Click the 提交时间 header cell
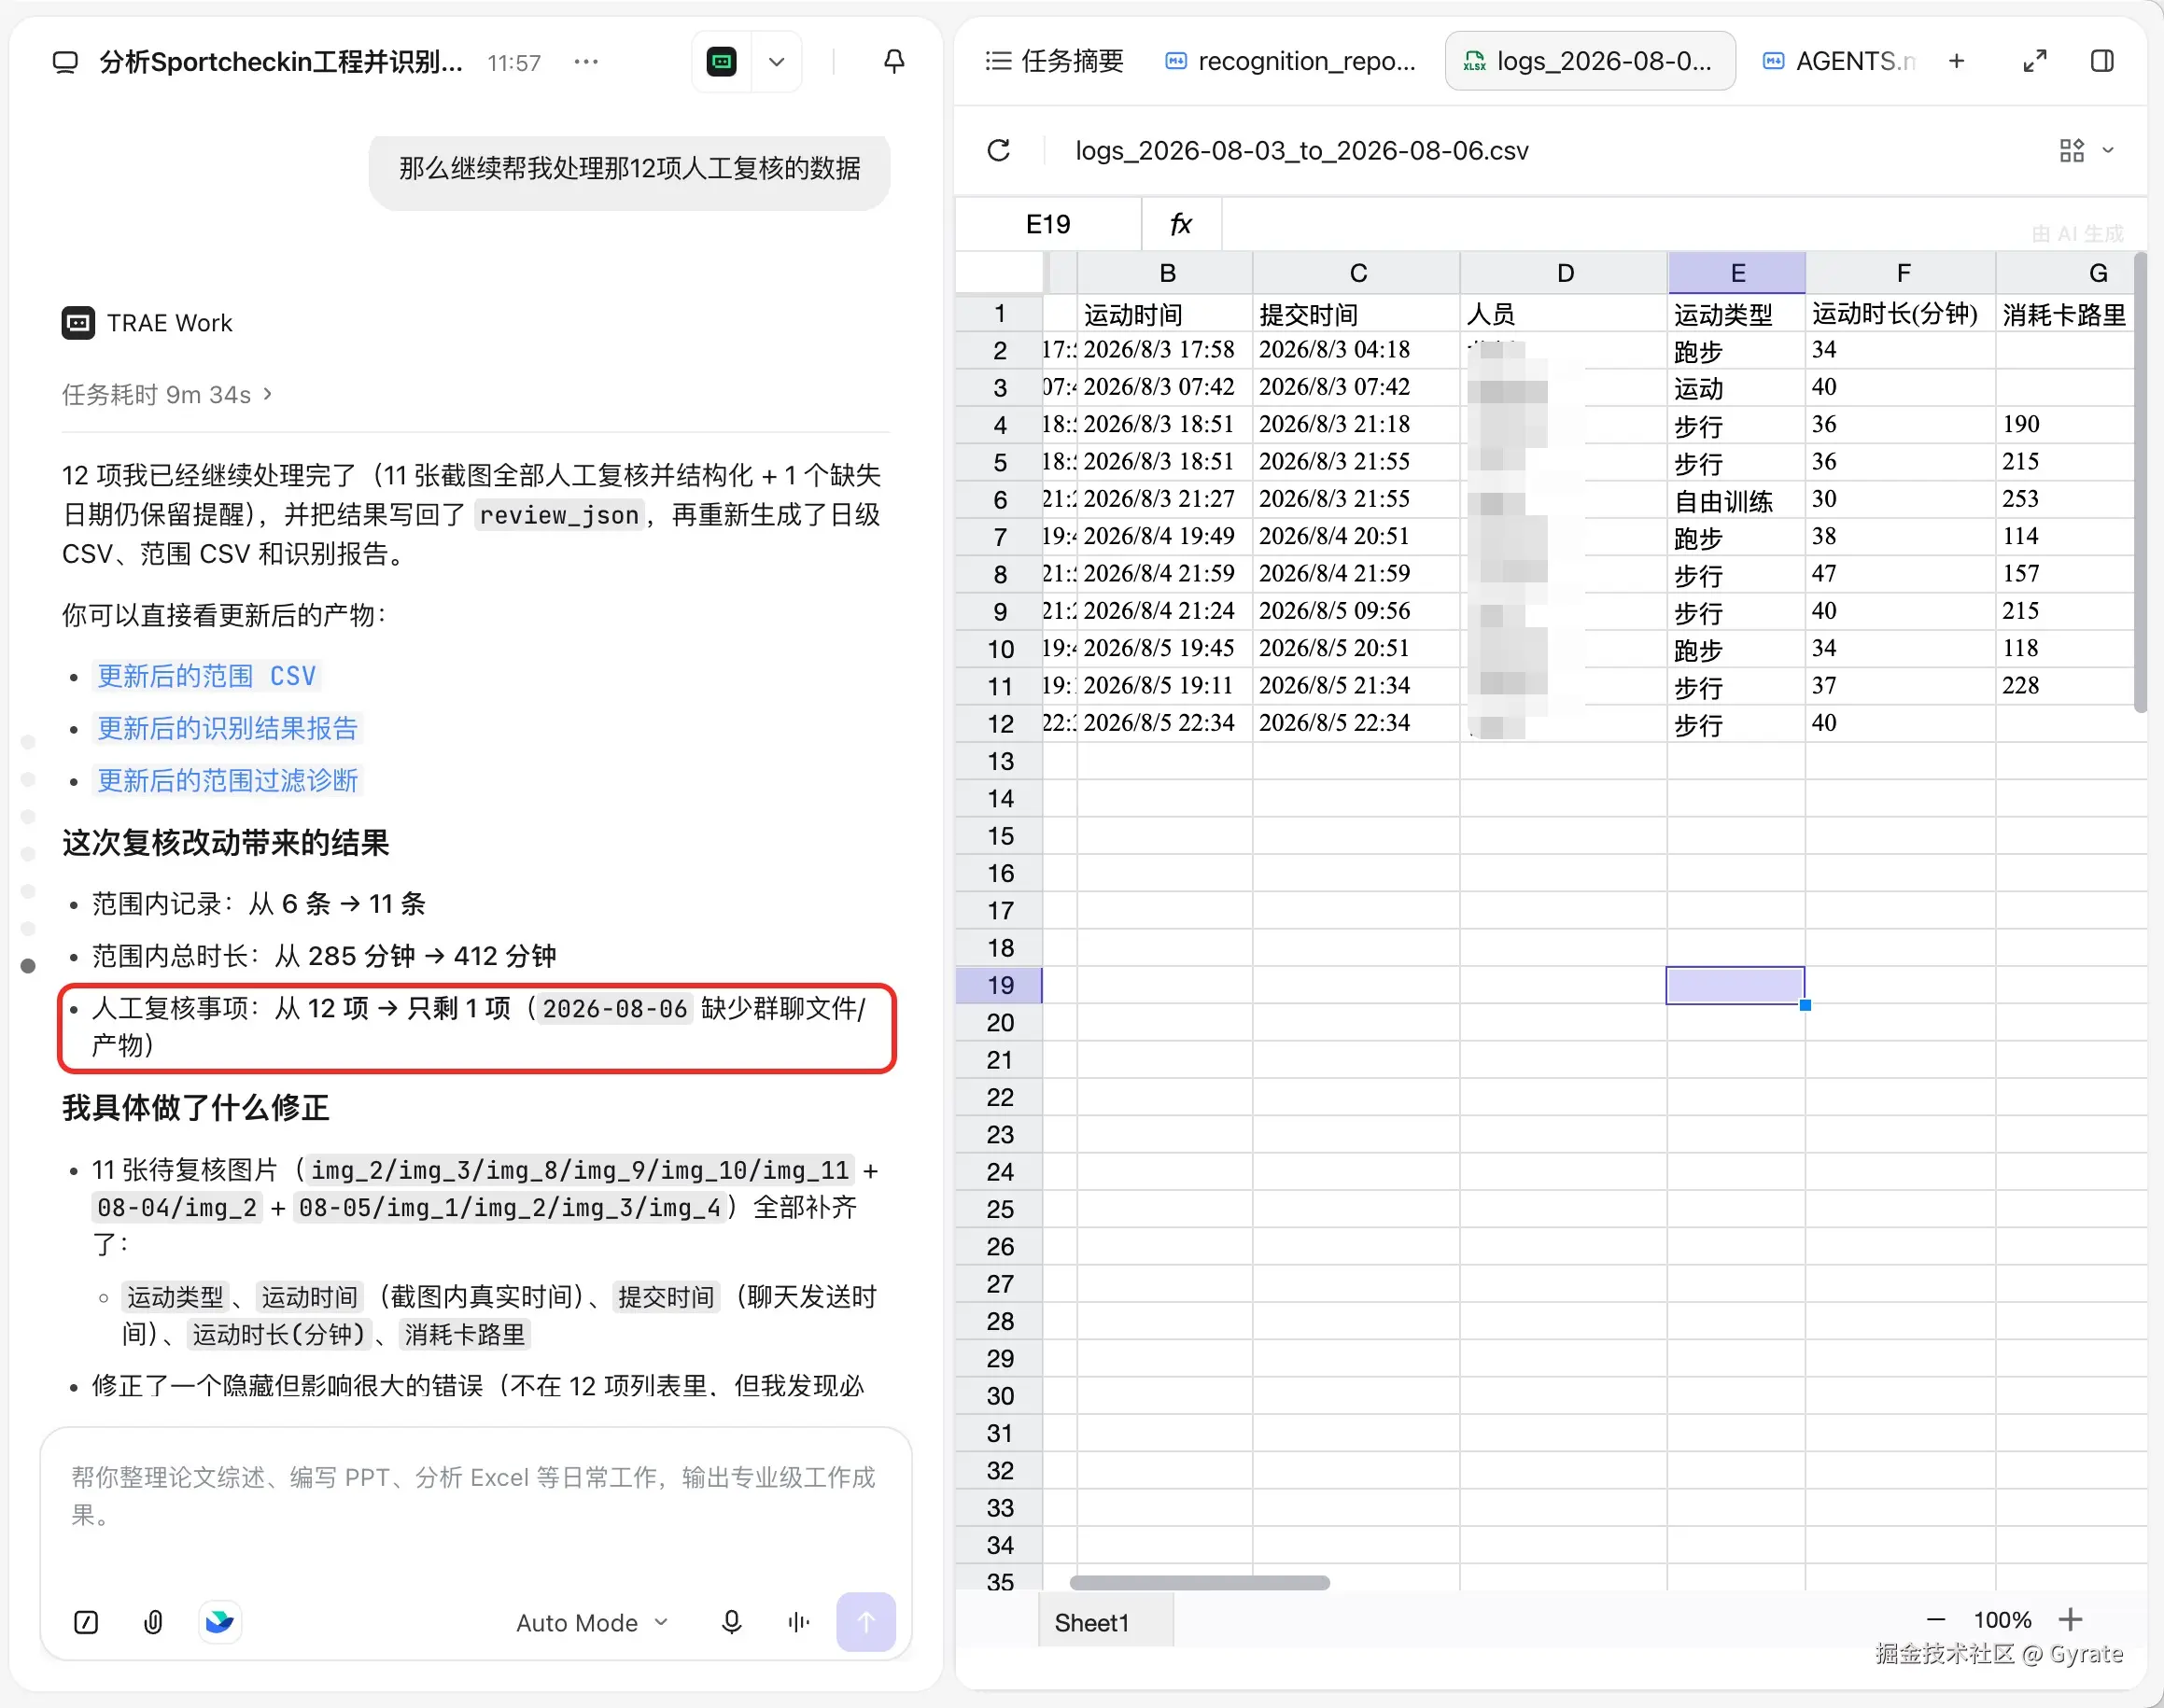 1357,314
